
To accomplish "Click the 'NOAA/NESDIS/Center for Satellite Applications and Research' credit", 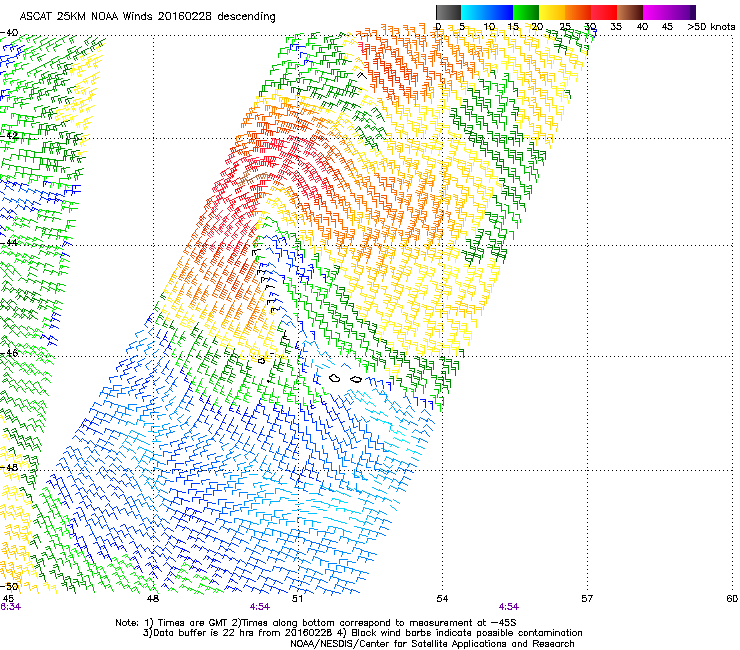I will [432, 644].
